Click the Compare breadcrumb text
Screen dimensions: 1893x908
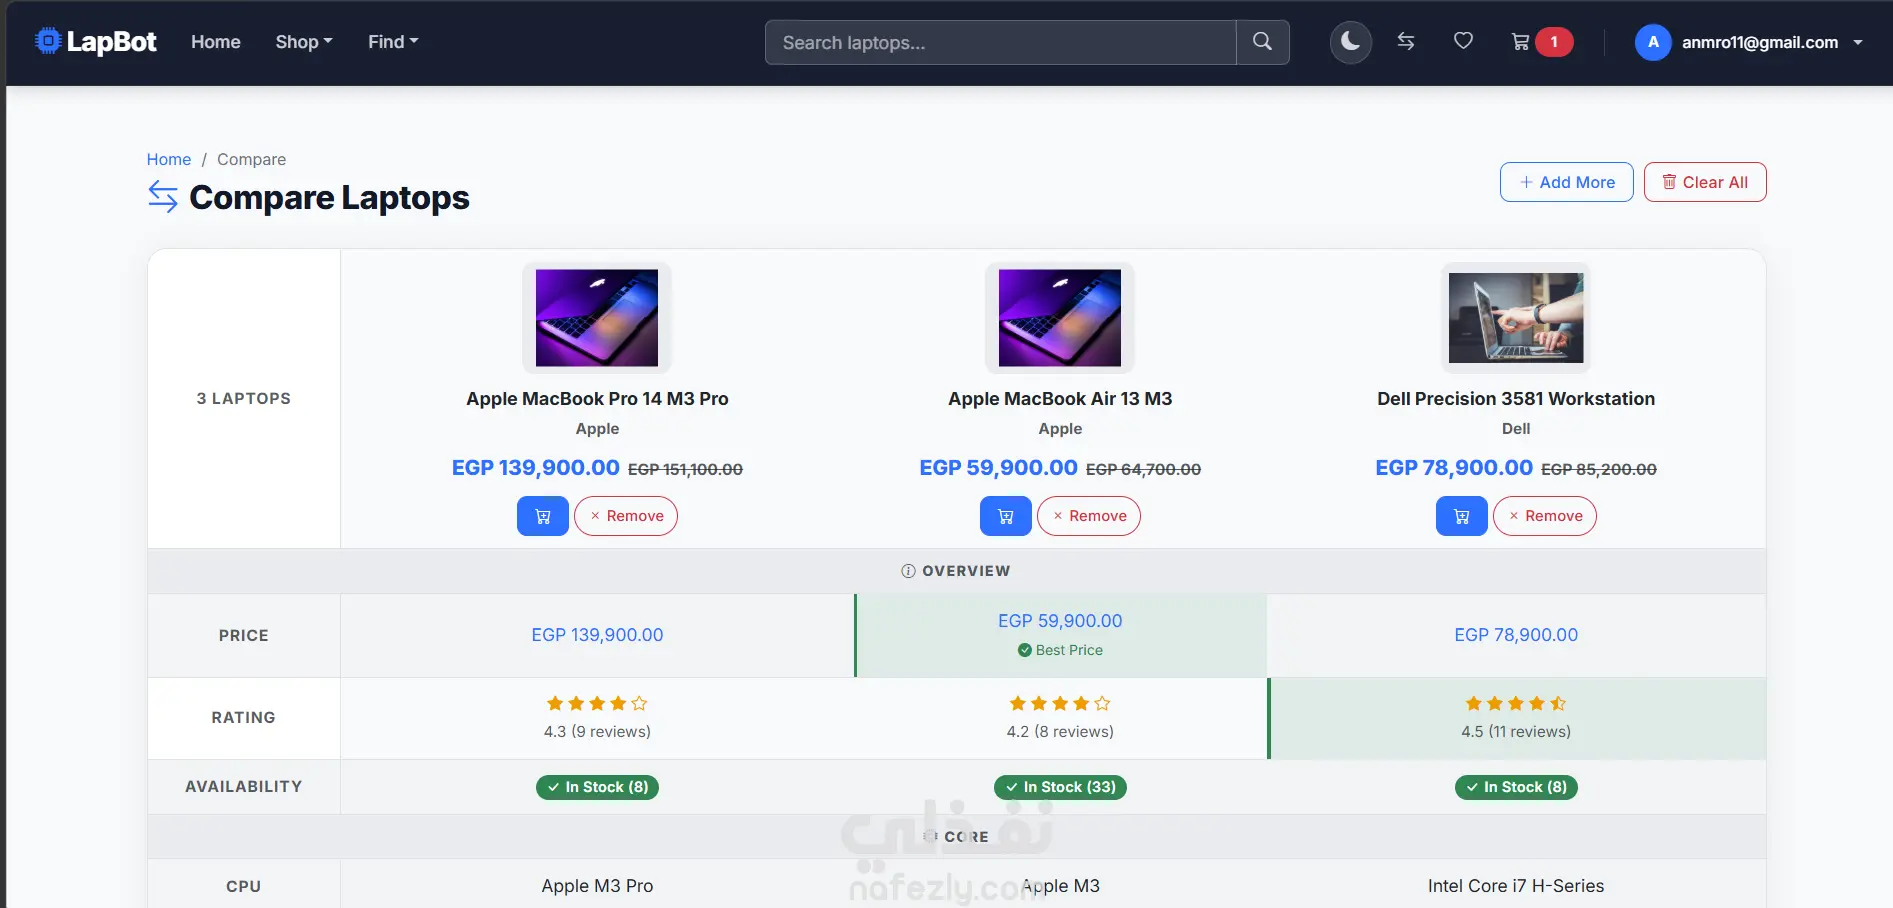[x=251, y=159]
